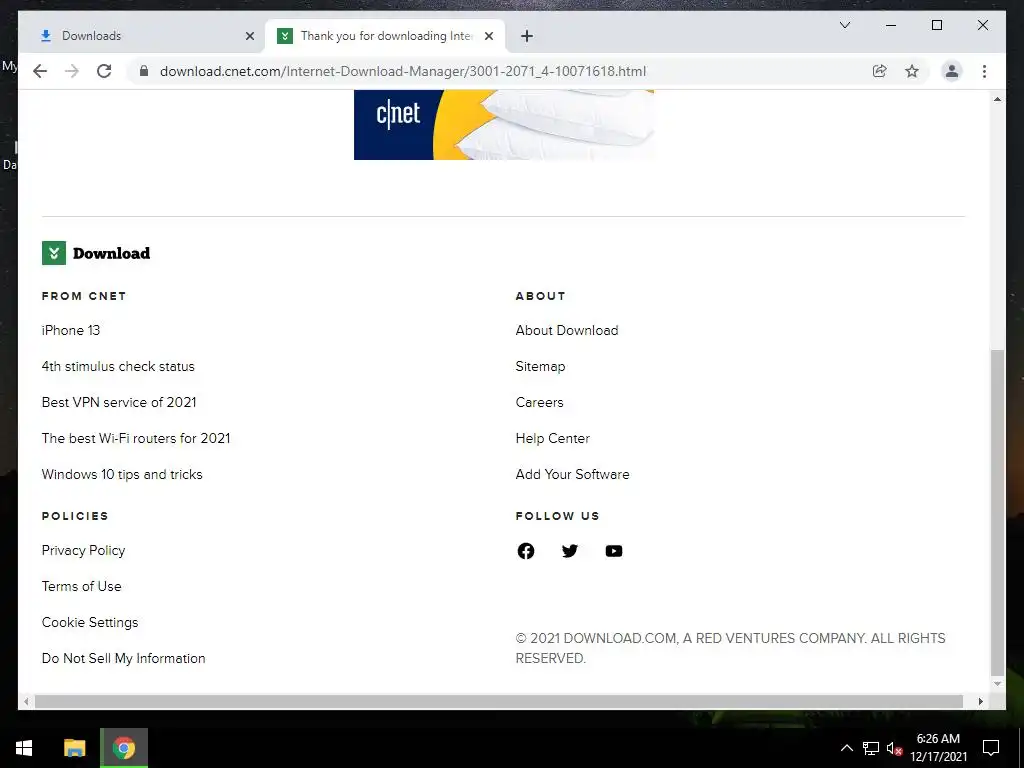Viewport: 1024px width, 768px height.
Task: Click the horizontal scrollbar thumb
Action: [x=499, y=701]
